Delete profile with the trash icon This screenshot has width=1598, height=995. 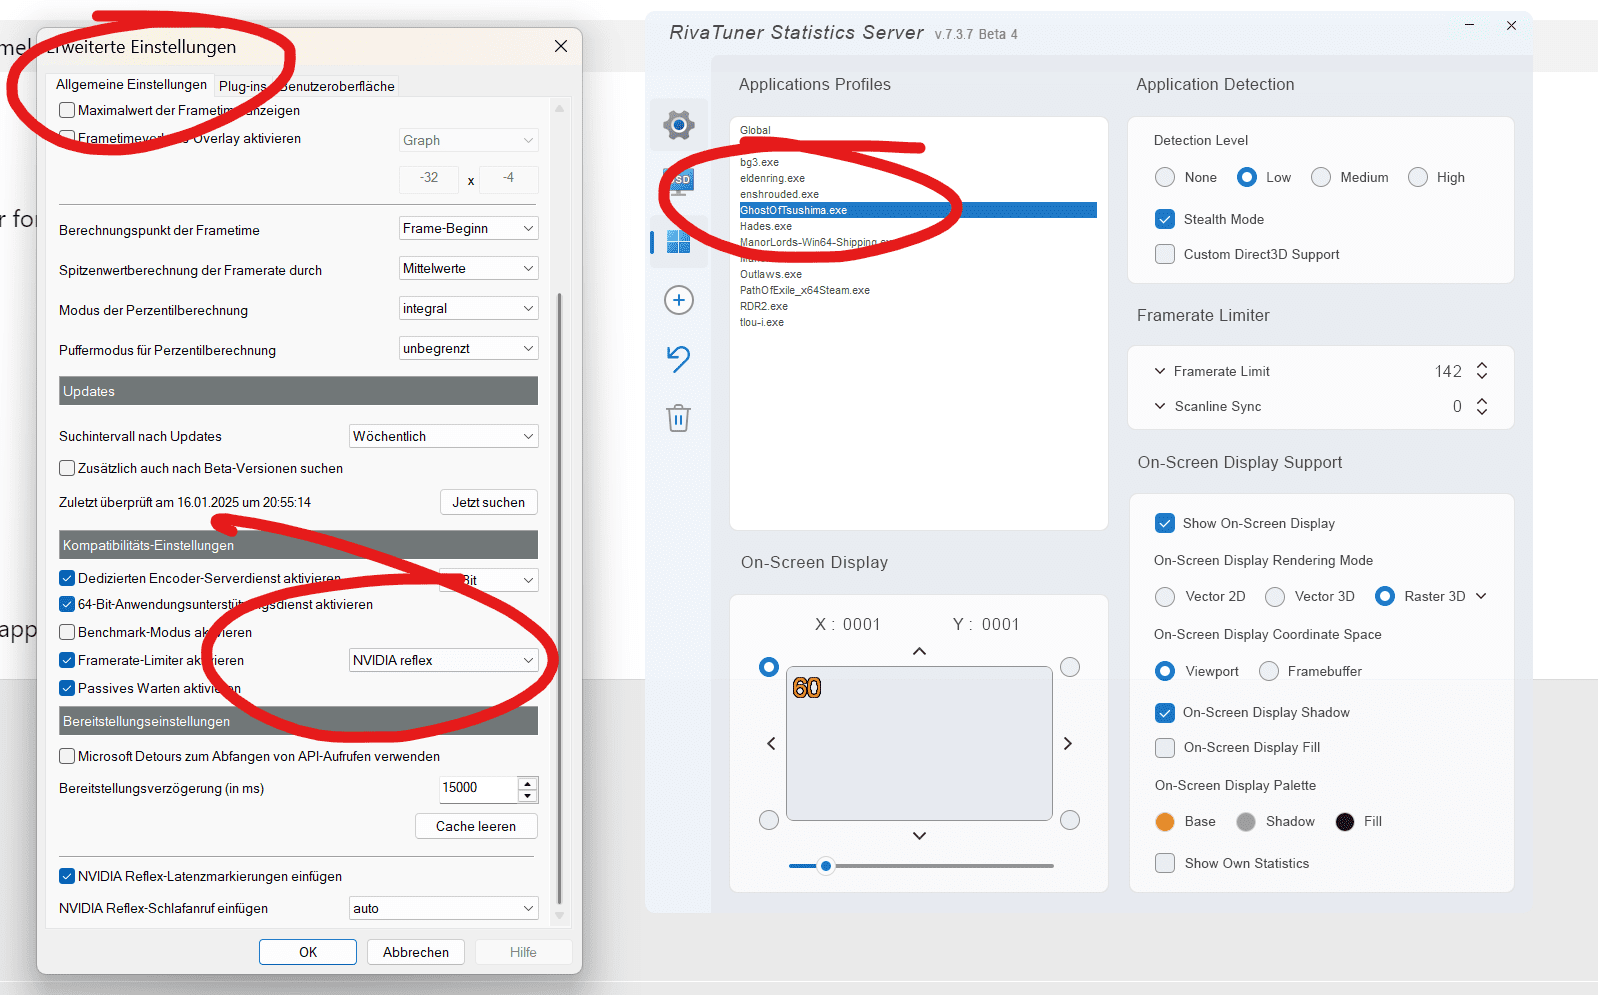coord(679,417)
